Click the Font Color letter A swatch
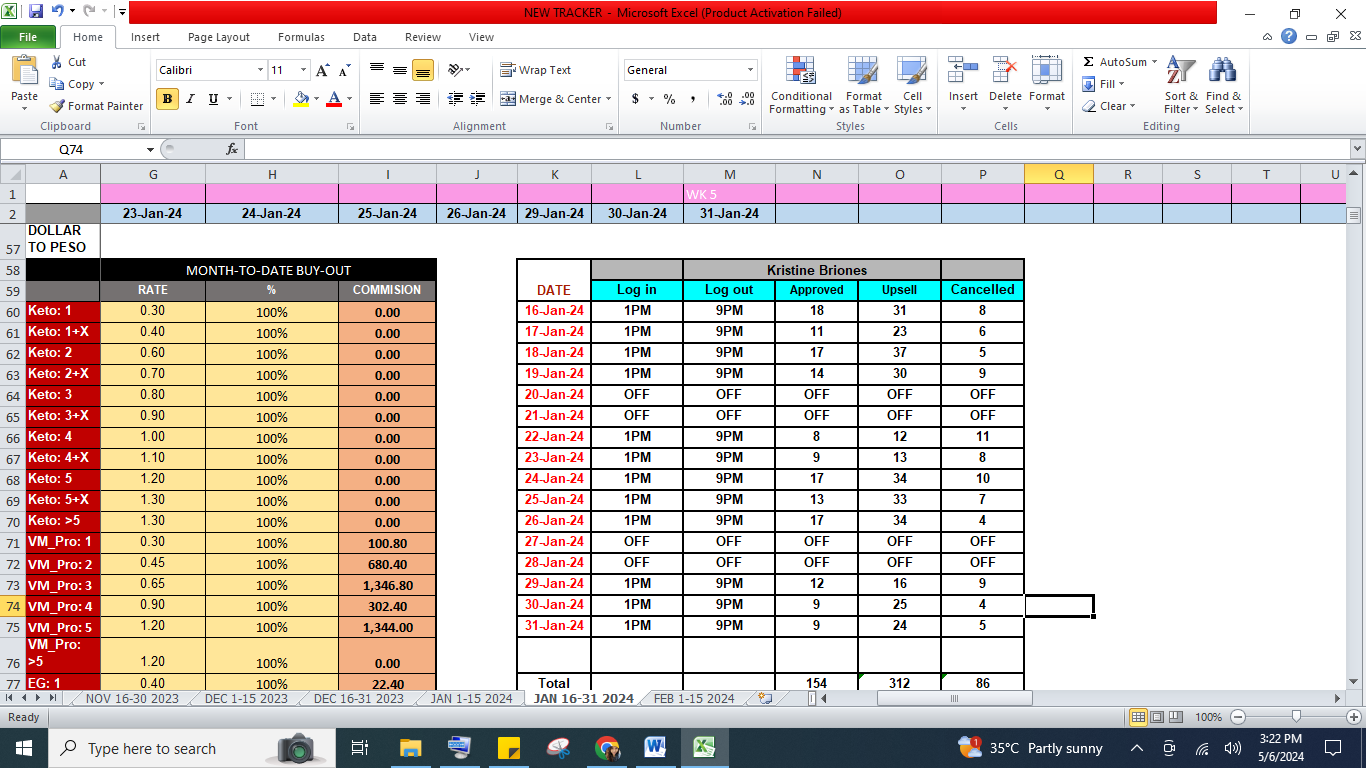This screenshot has height=768, width=1366. [334, 99]
